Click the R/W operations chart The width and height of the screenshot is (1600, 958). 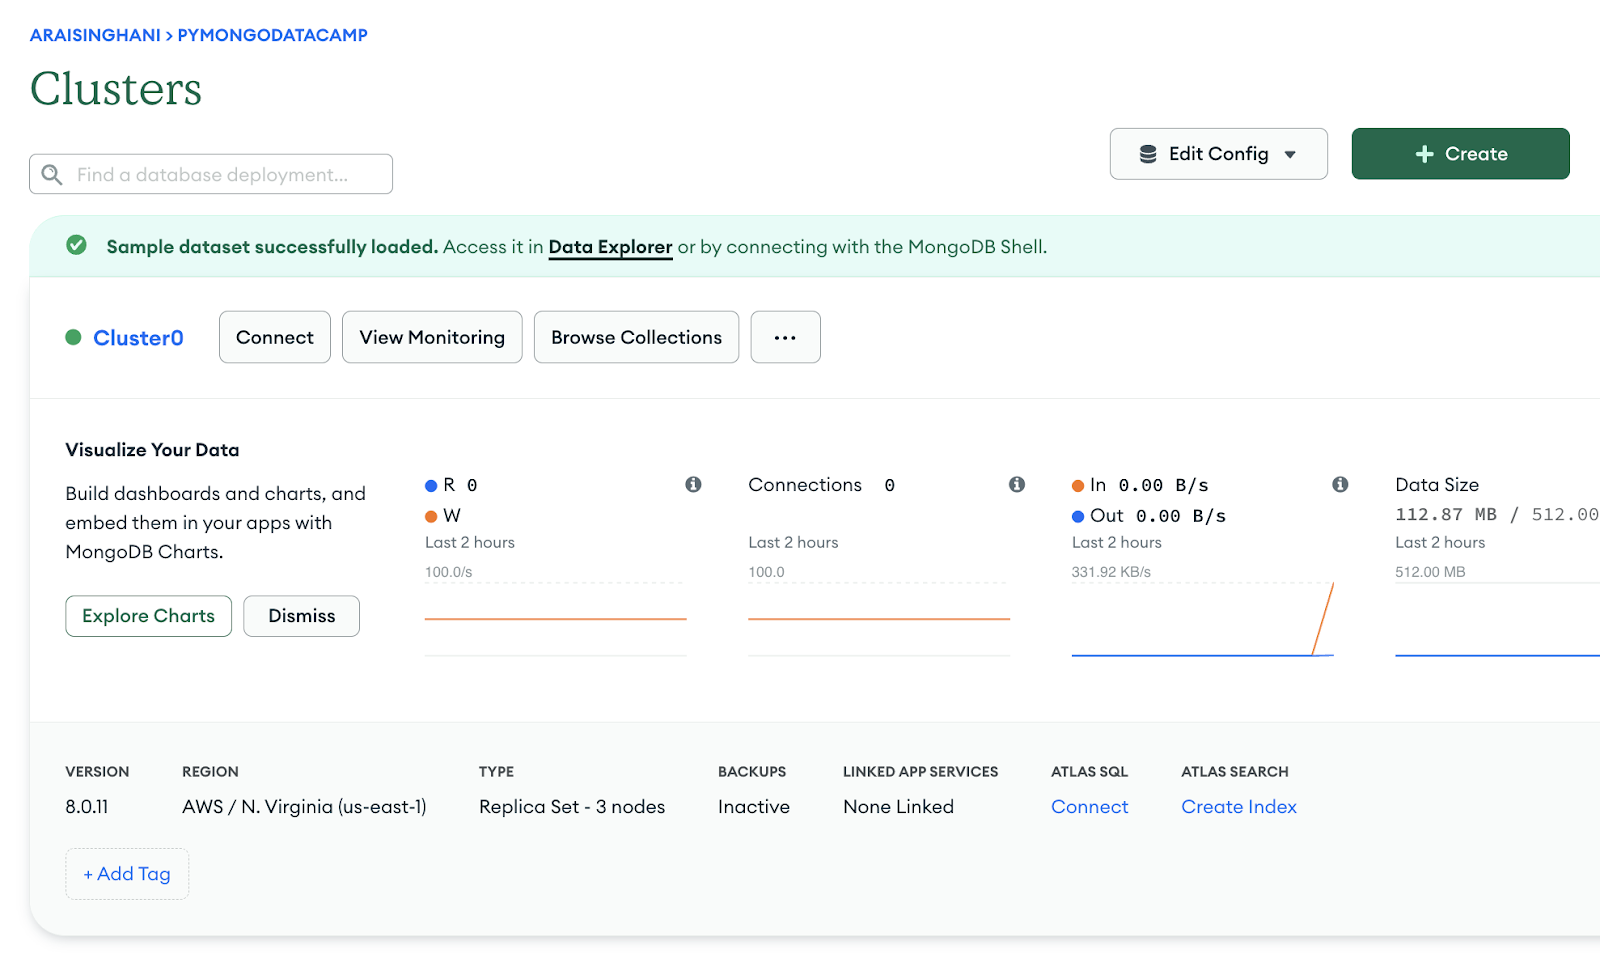pyautogui.click(x=555, y=618)
